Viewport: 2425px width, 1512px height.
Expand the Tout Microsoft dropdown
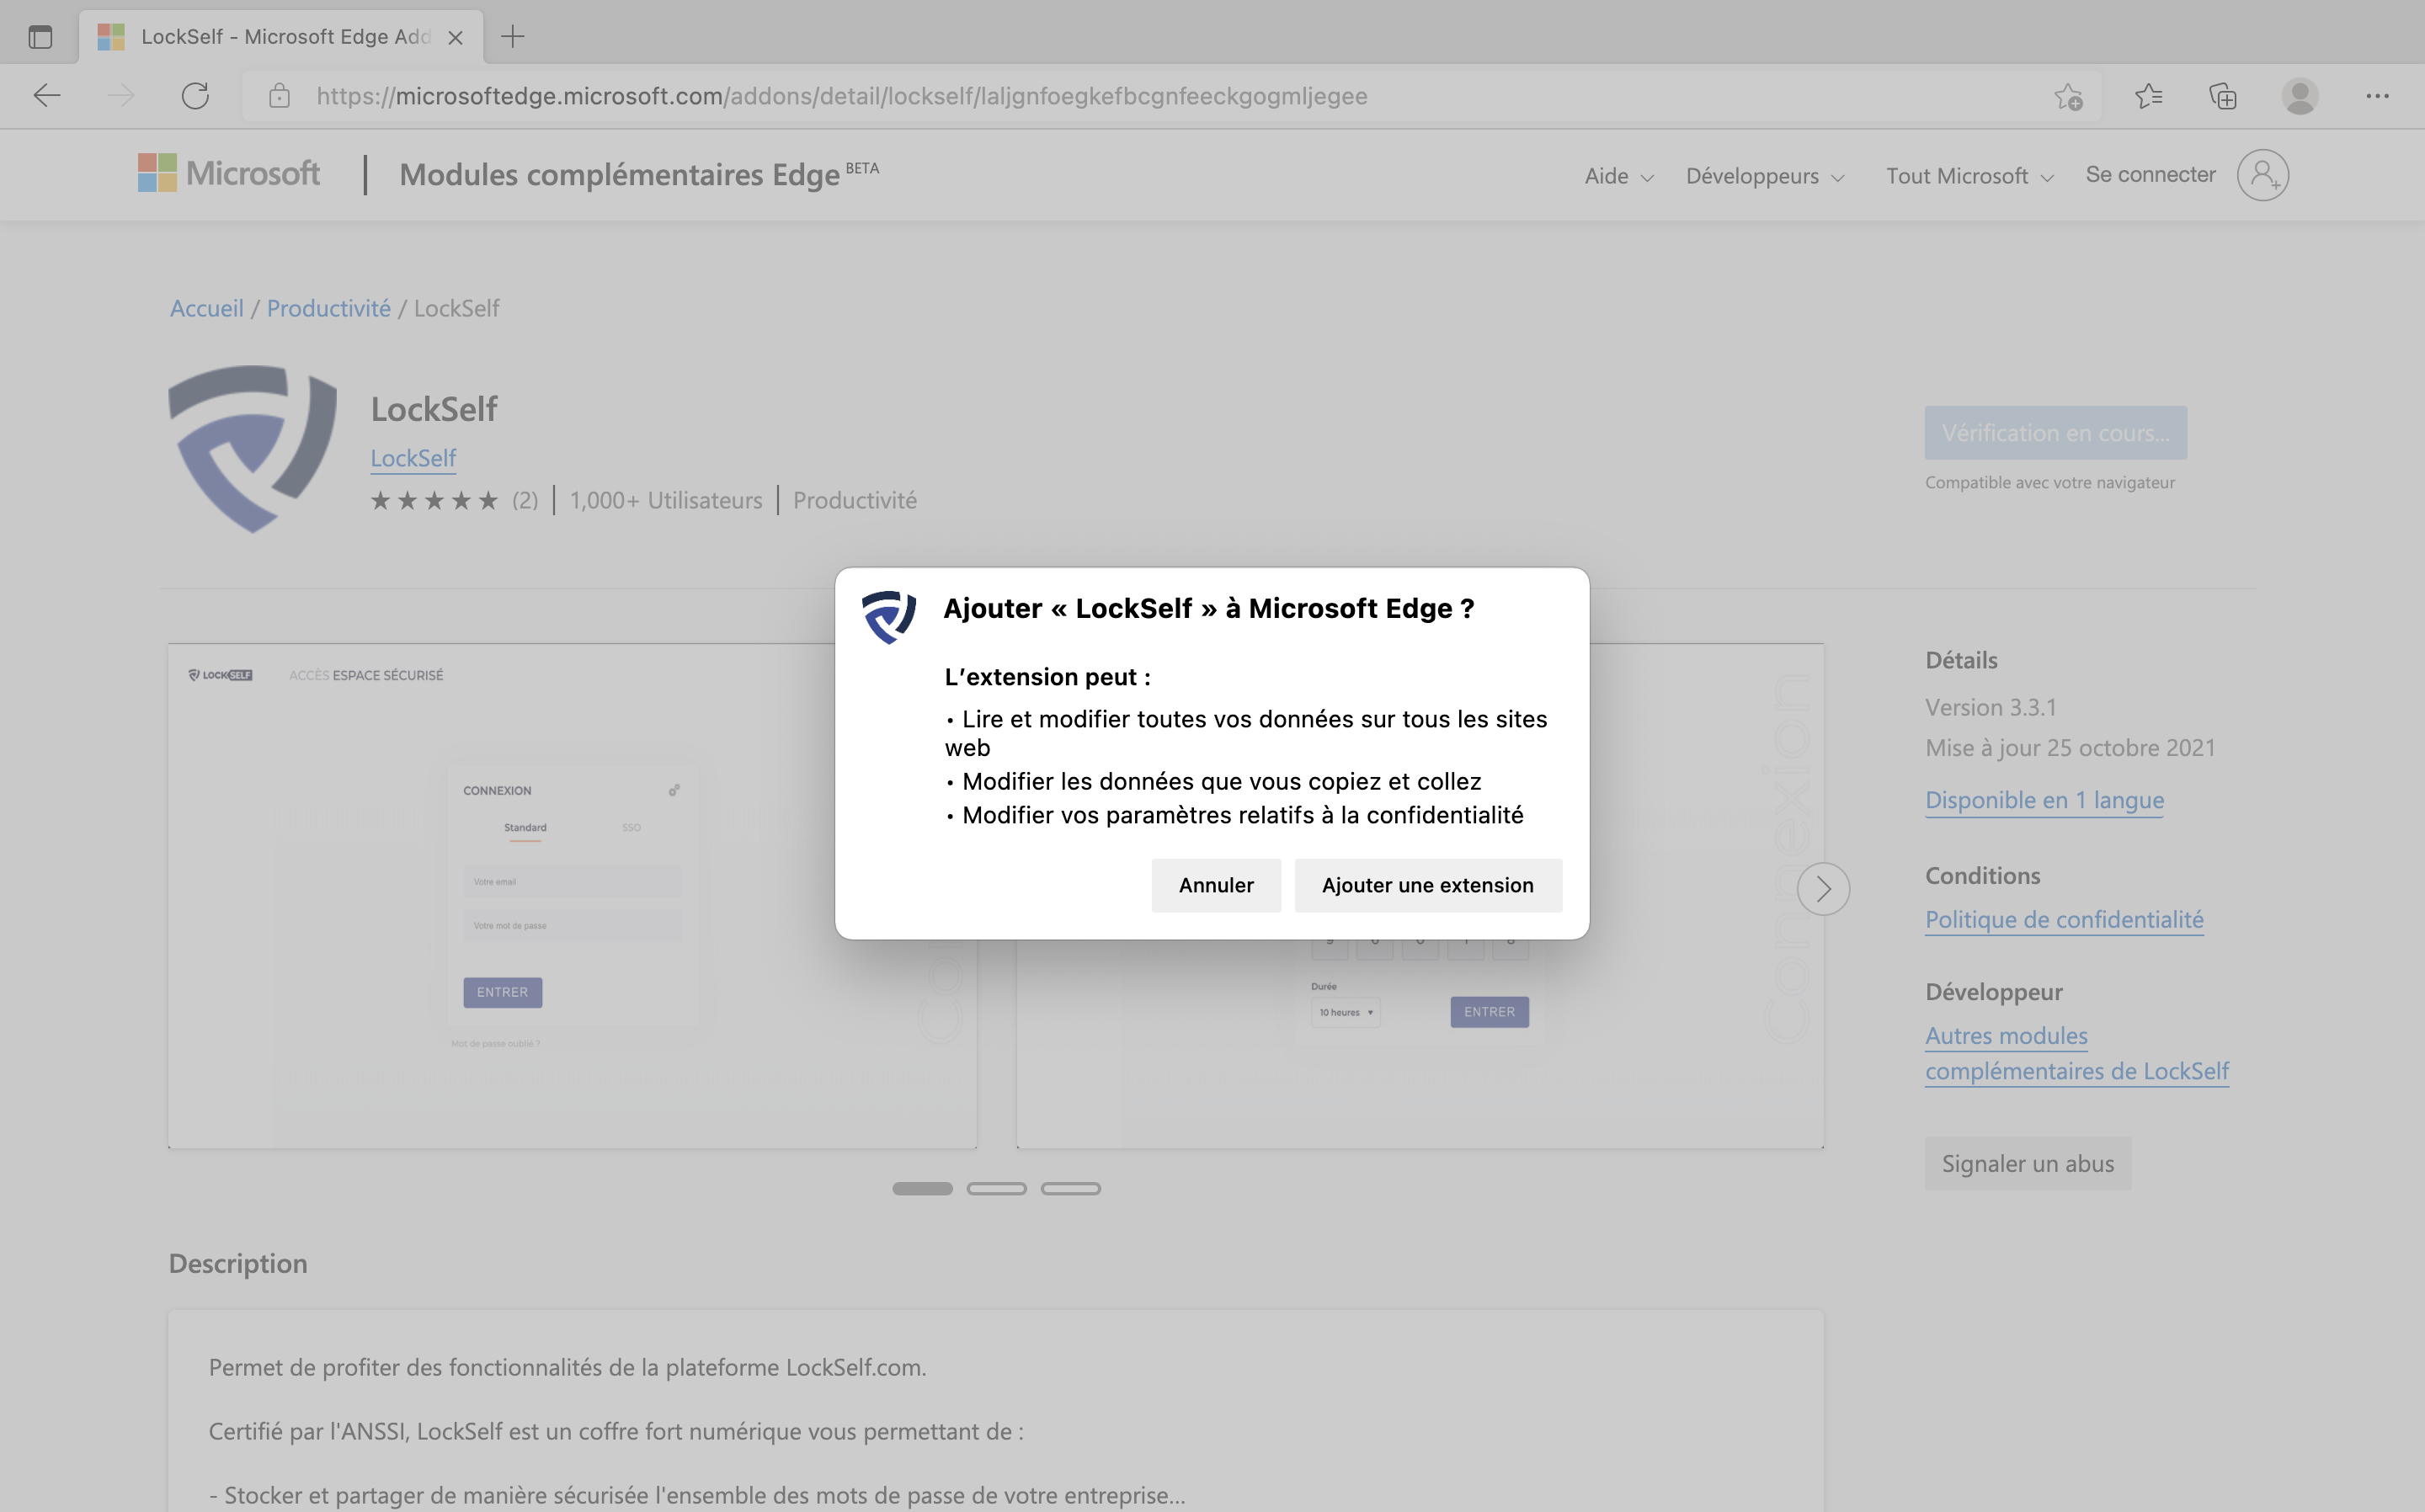[1969, 176]
